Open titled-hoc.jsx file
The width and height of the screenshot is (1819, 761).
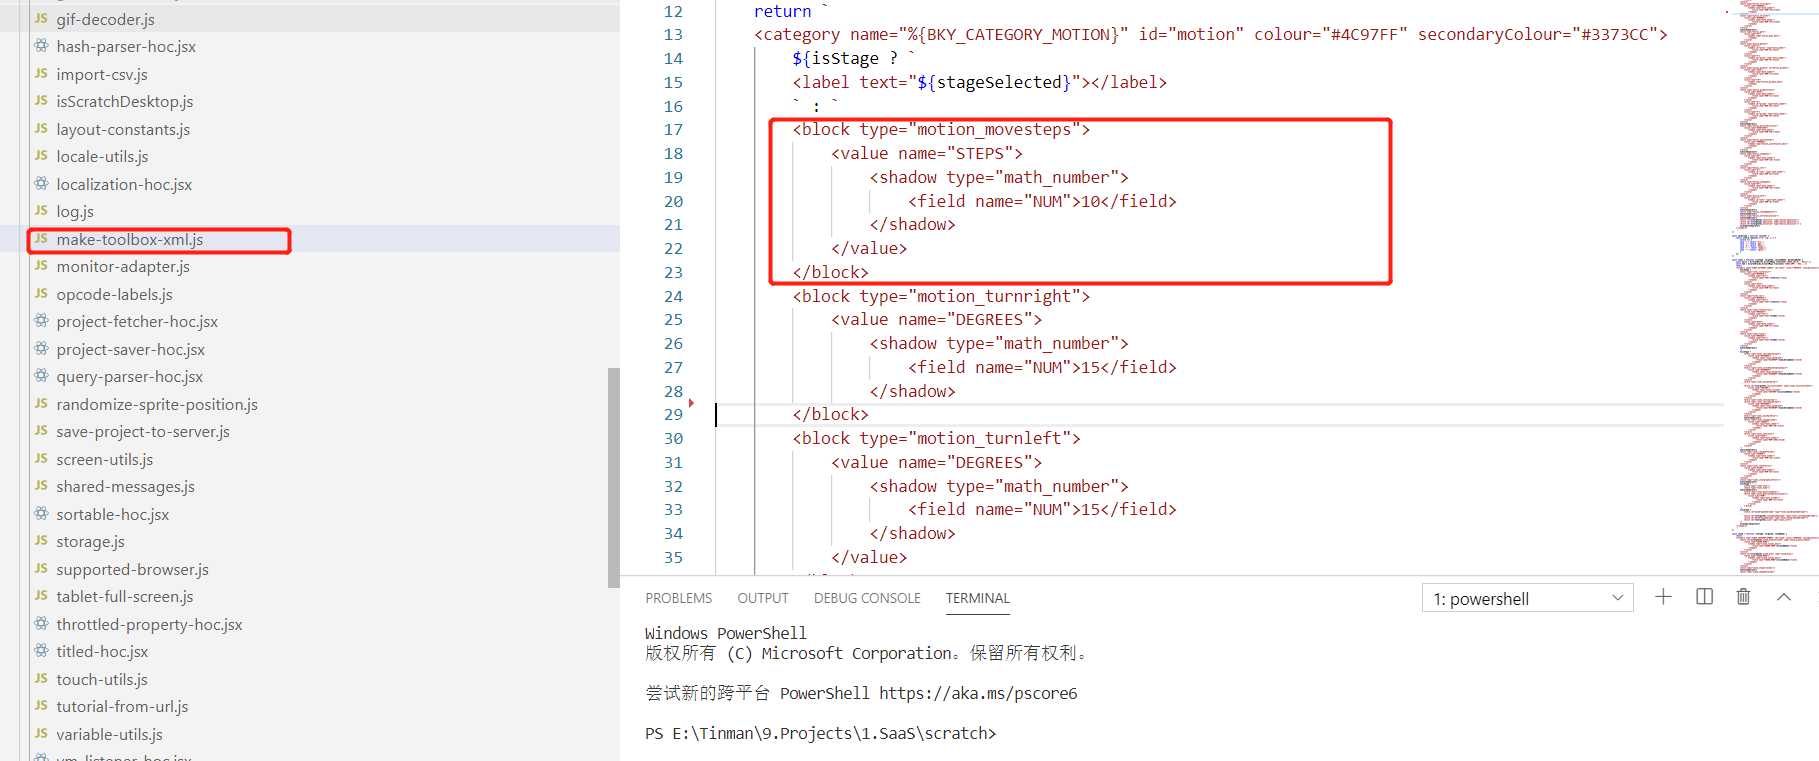point(102,651)
